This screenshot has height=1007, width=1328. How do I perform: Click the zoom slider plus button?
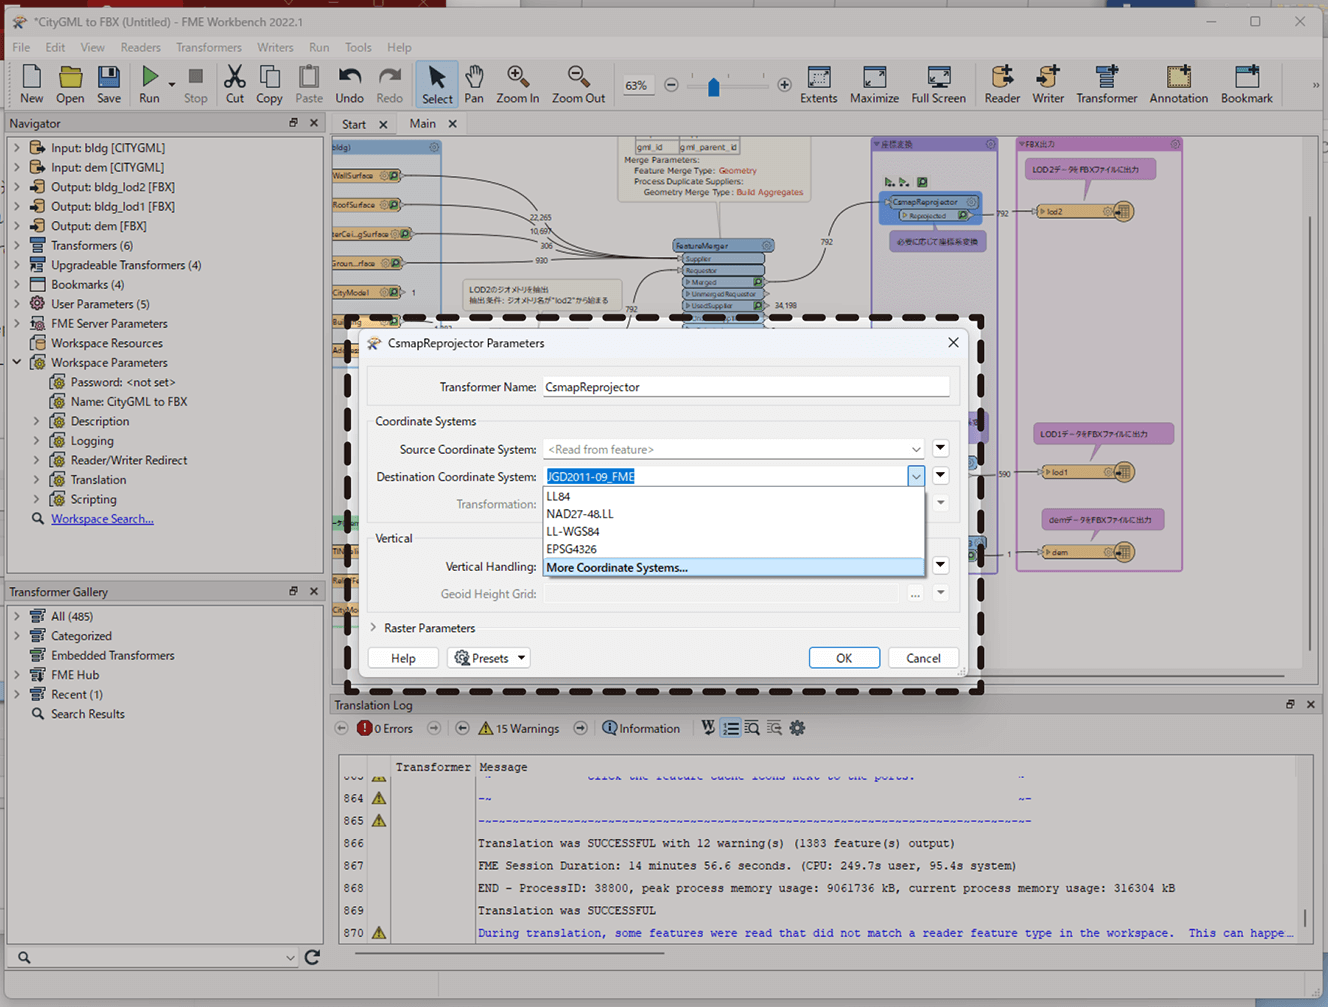(784, 85)
